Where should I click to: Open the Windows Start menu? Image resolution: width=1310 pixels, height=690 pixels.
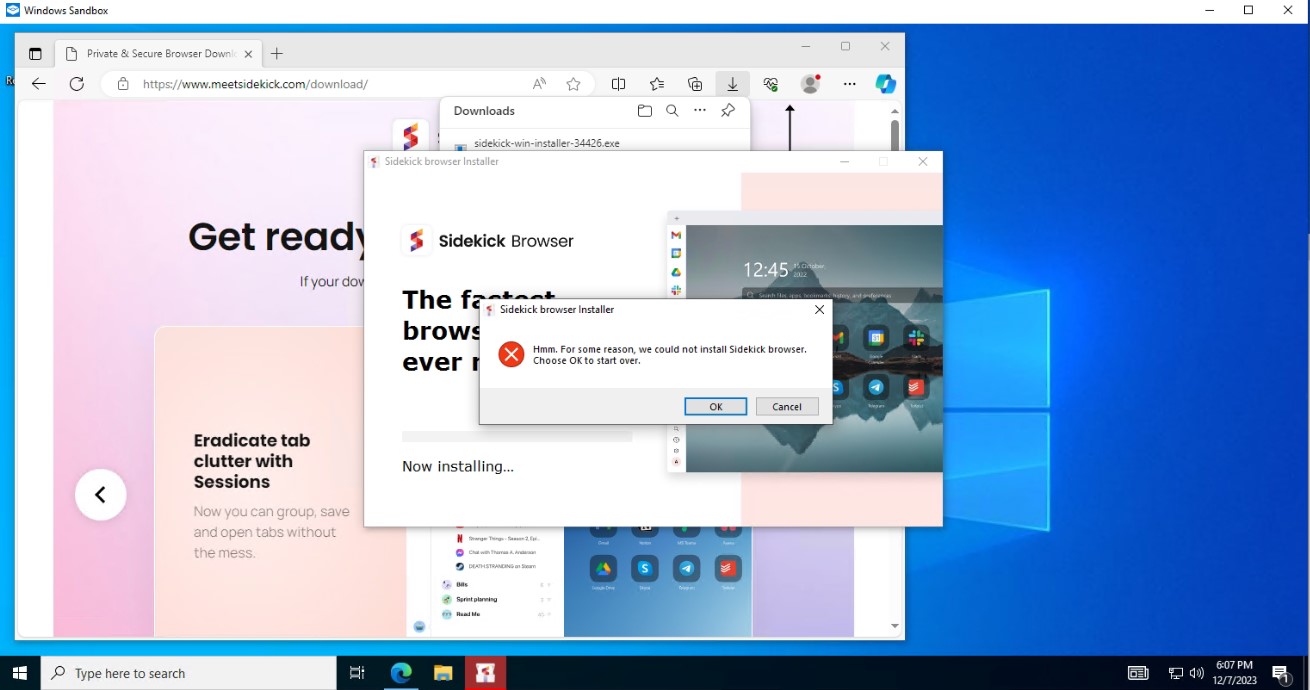coord(20,673)
